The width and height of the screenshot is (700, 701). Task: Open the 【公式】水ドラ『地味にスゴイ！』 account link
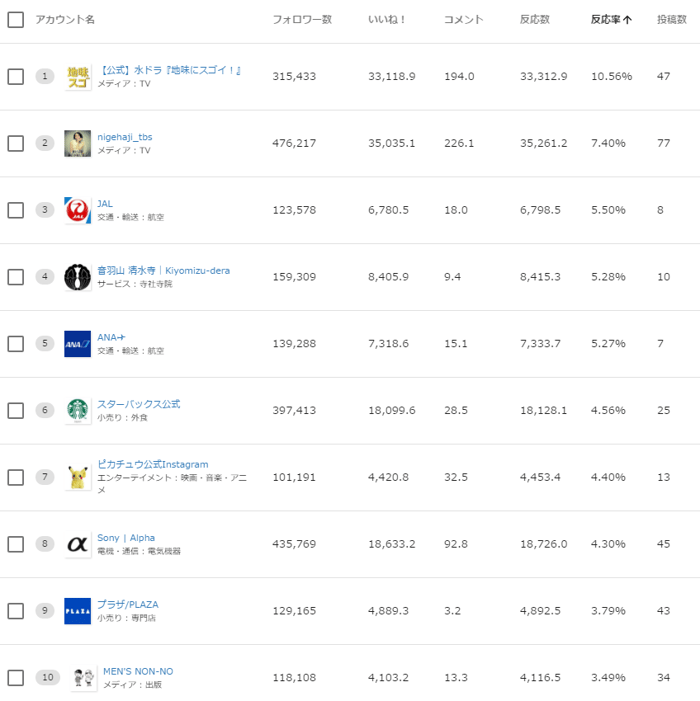point(170,70)
